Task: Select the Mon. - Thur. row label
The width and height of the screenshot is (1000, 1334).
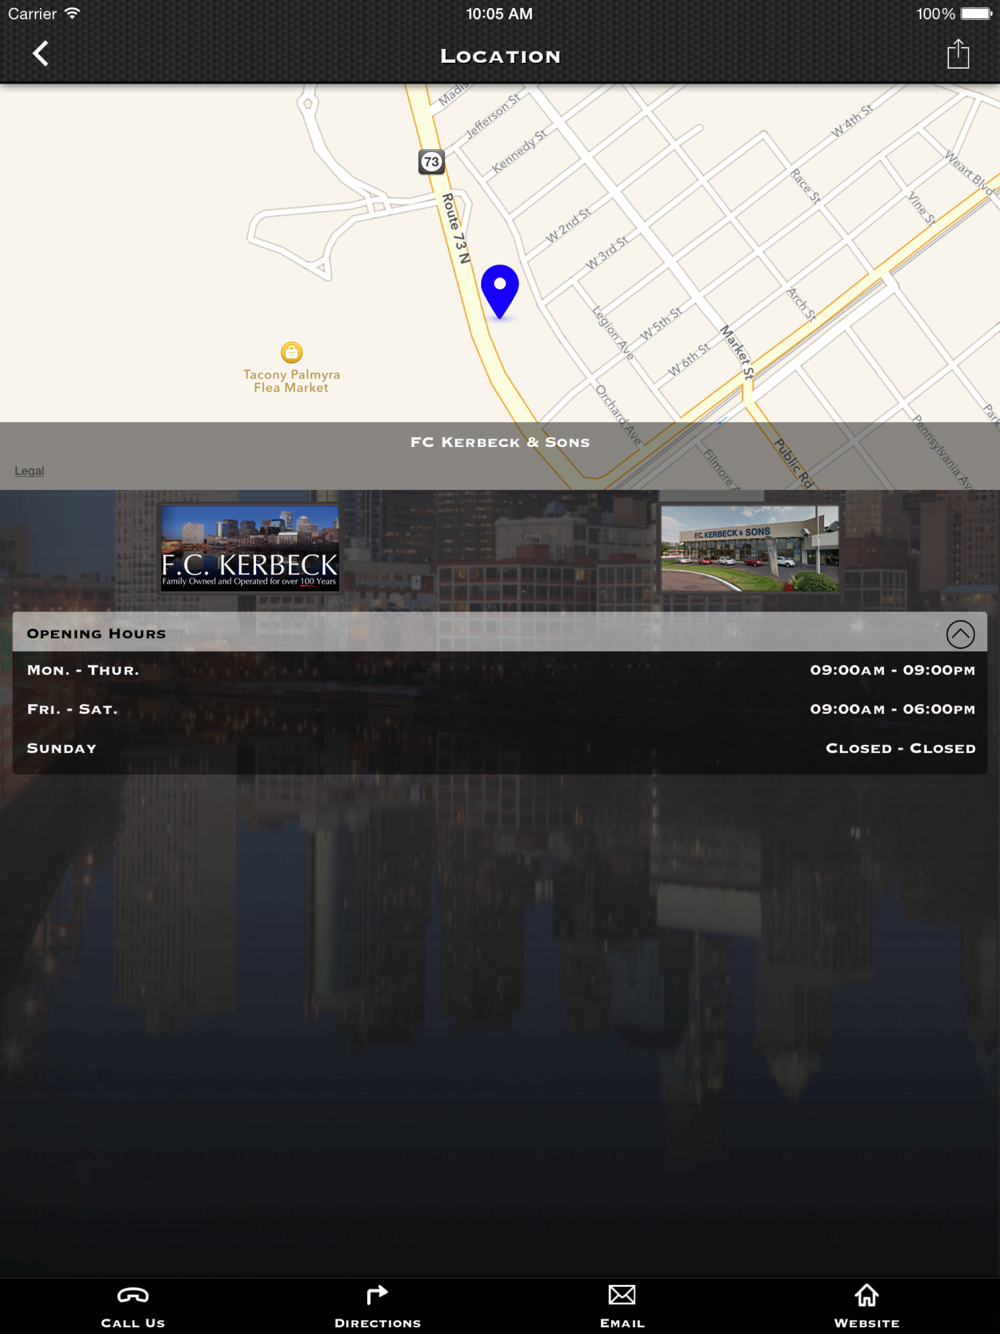Action: pos(83,670)
